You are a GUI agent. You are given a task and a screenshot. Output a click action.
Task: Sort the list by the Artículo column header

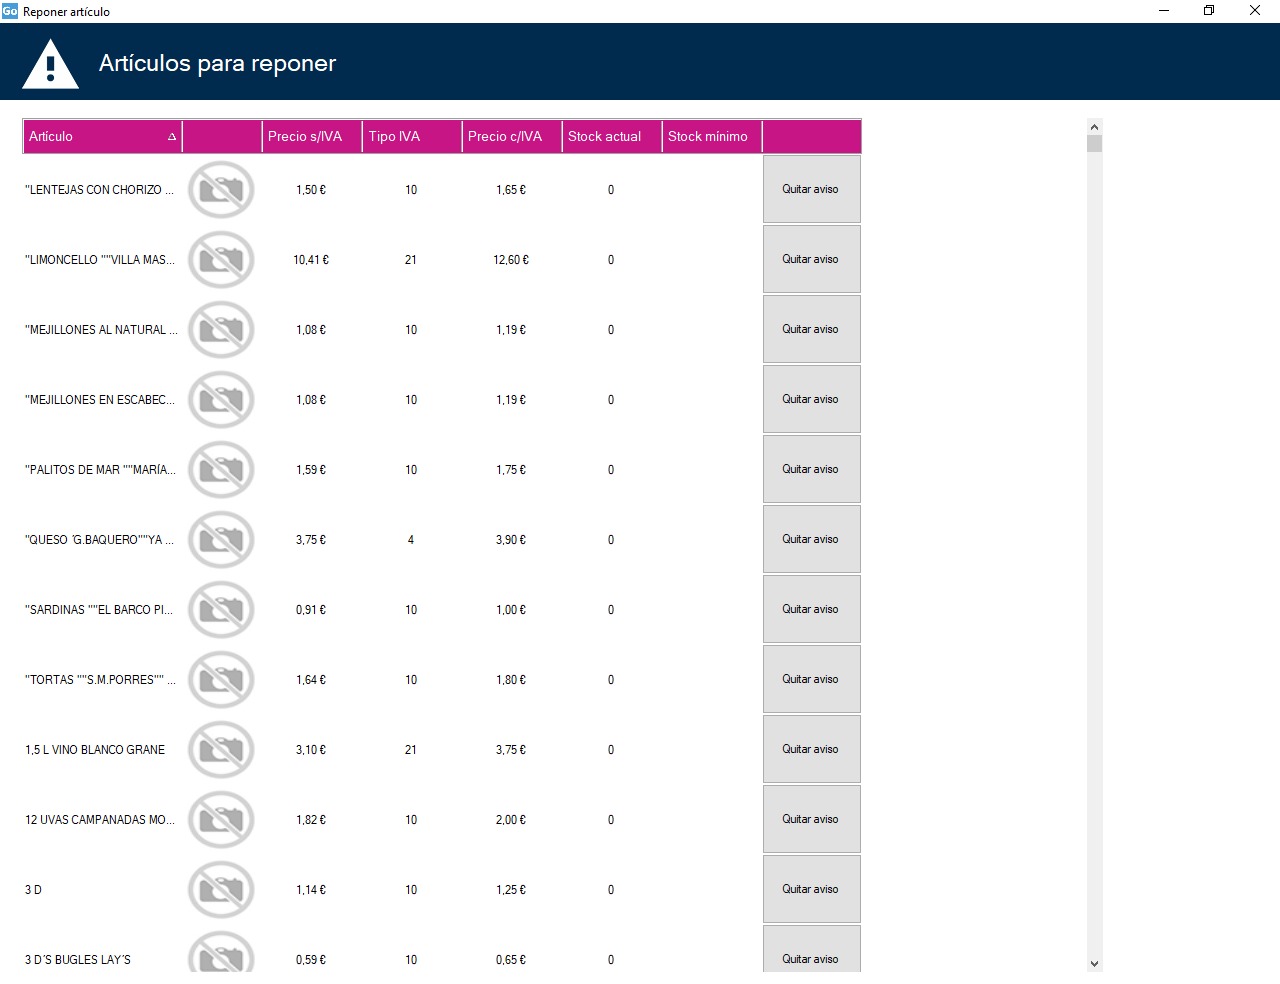pyautogui.click(x=100, y=137)
